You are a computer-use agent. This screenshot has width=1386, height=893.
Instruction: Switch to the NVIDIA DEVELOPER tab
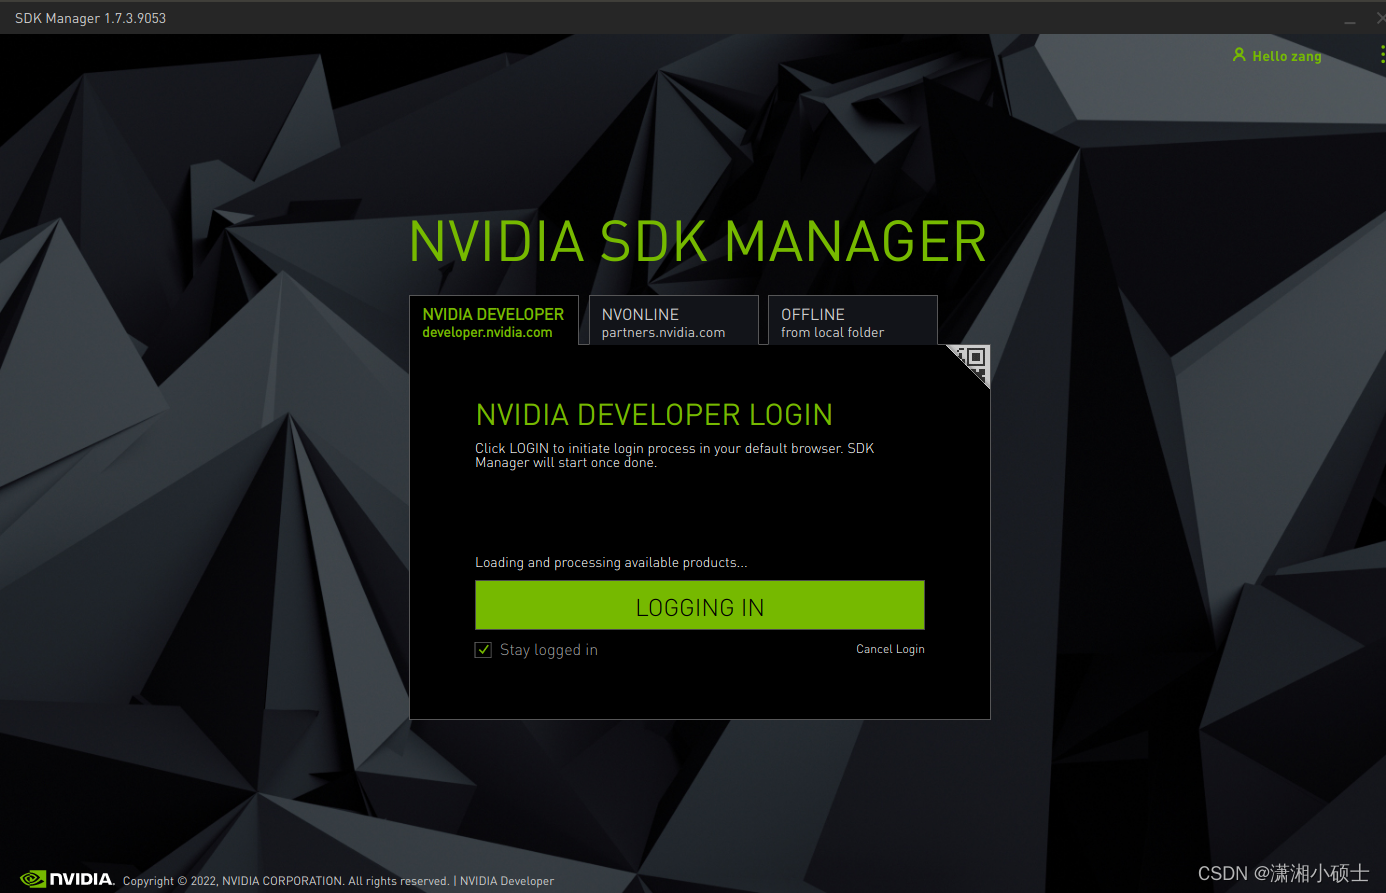pyautogui.click(x=493, y=321)
